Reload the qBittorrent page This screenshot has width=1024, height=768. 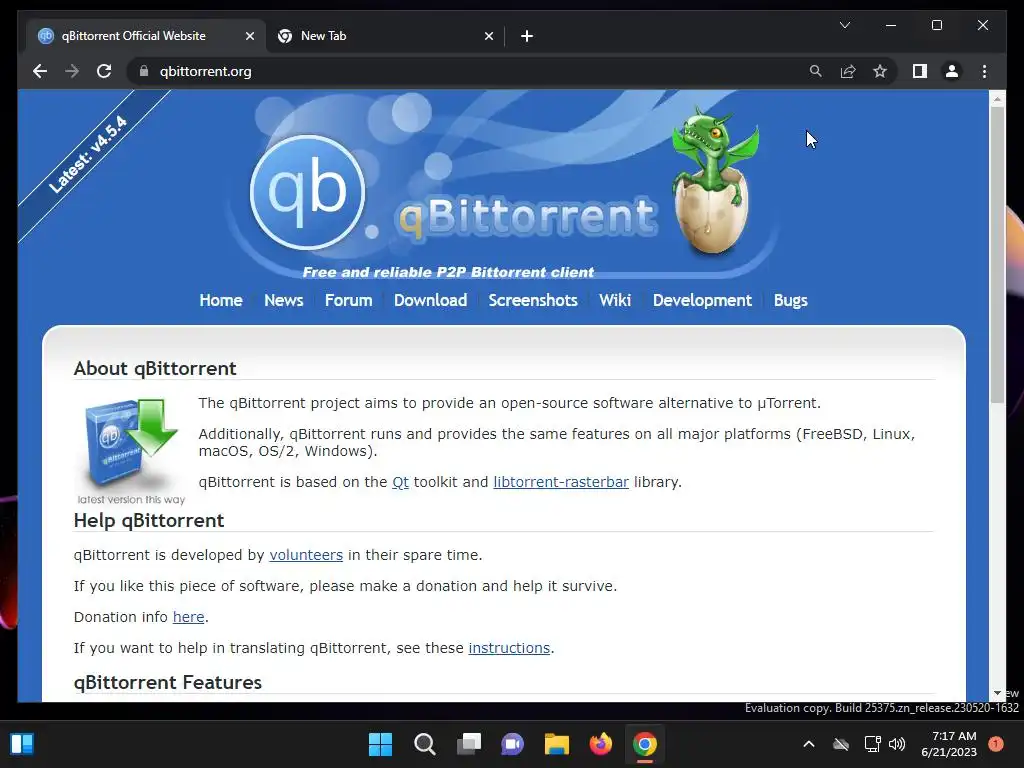click(104, 71)
